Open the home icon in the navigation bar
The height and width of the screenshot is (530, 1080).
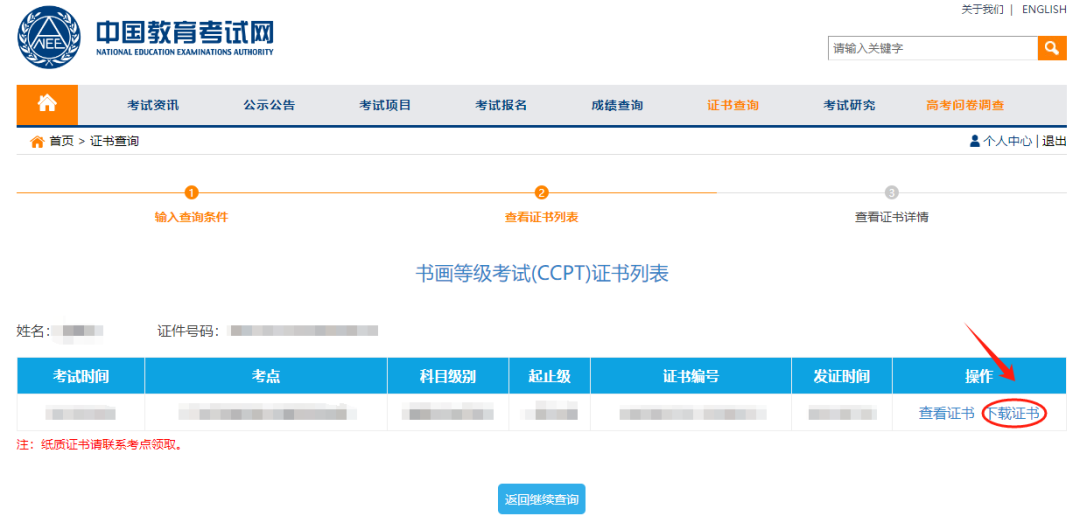[x=47, y=104]
